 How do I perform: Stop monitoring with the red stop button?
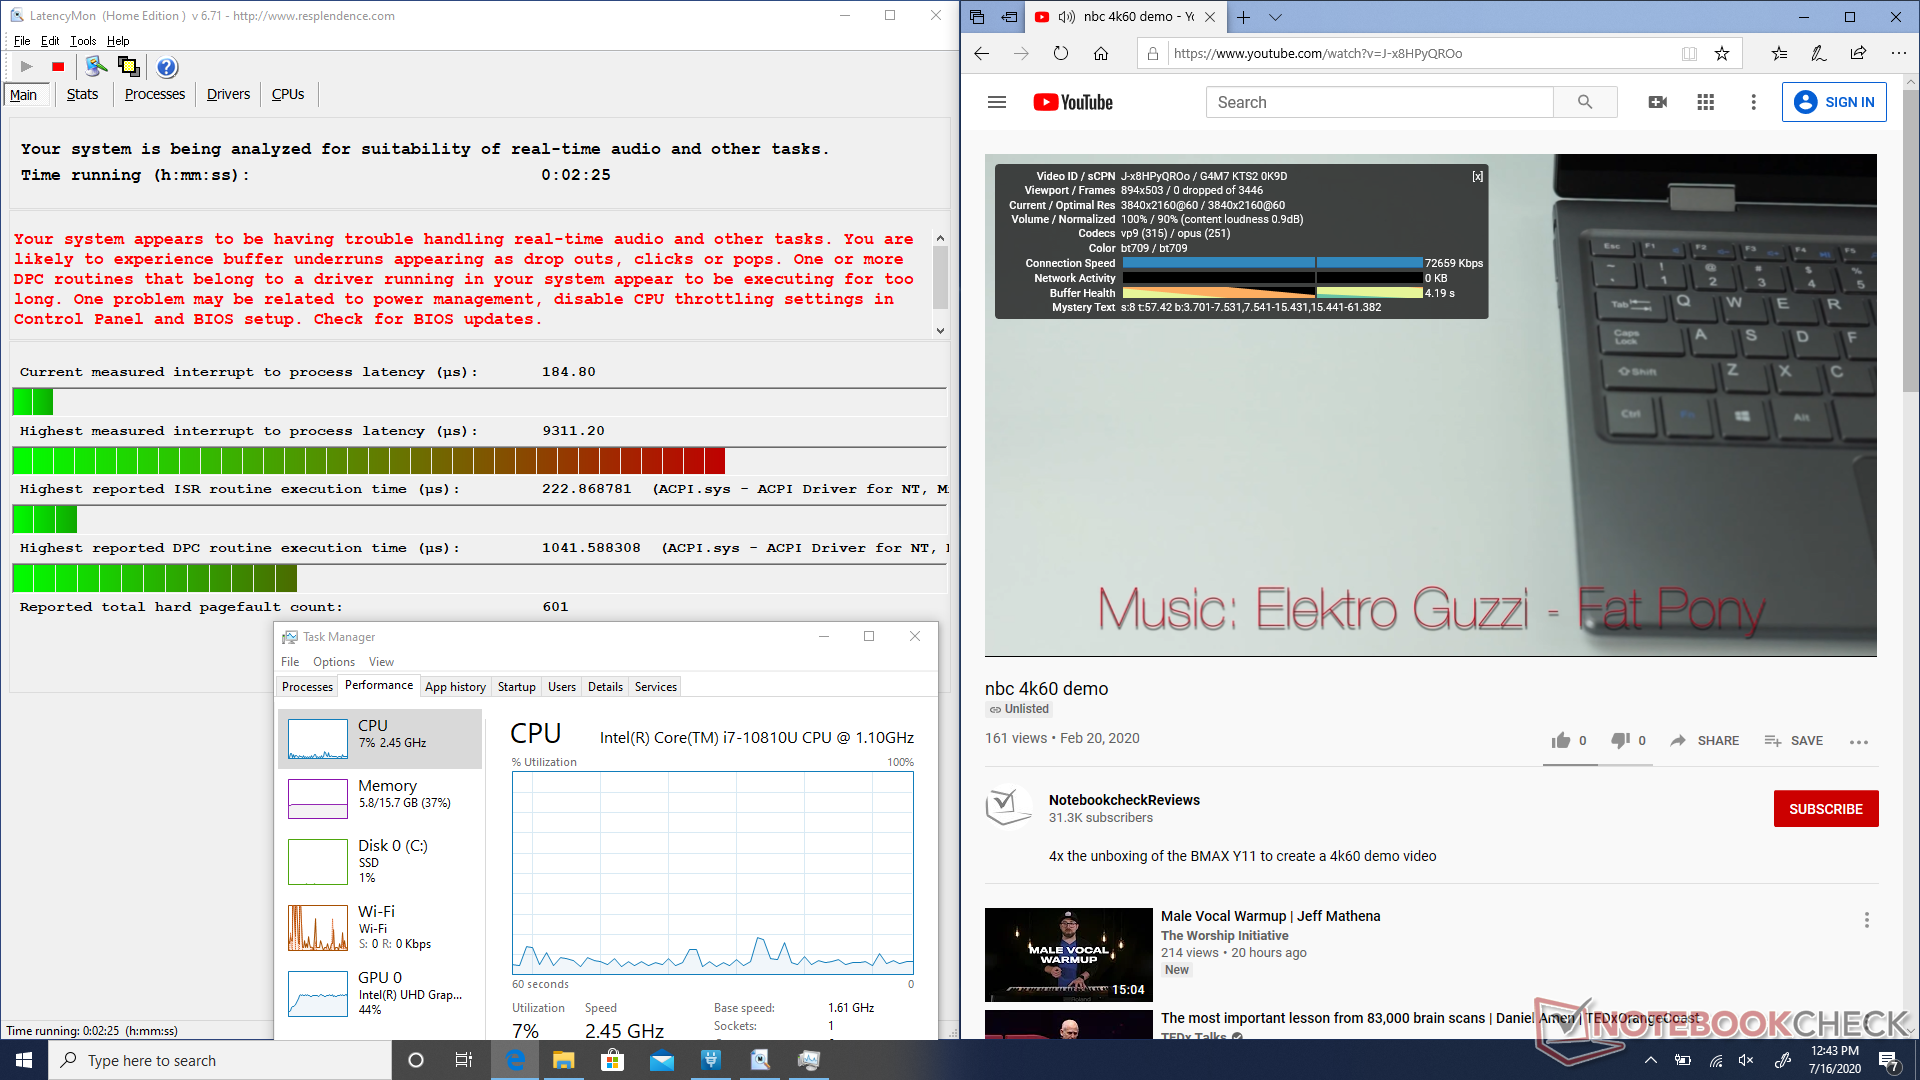58,67
